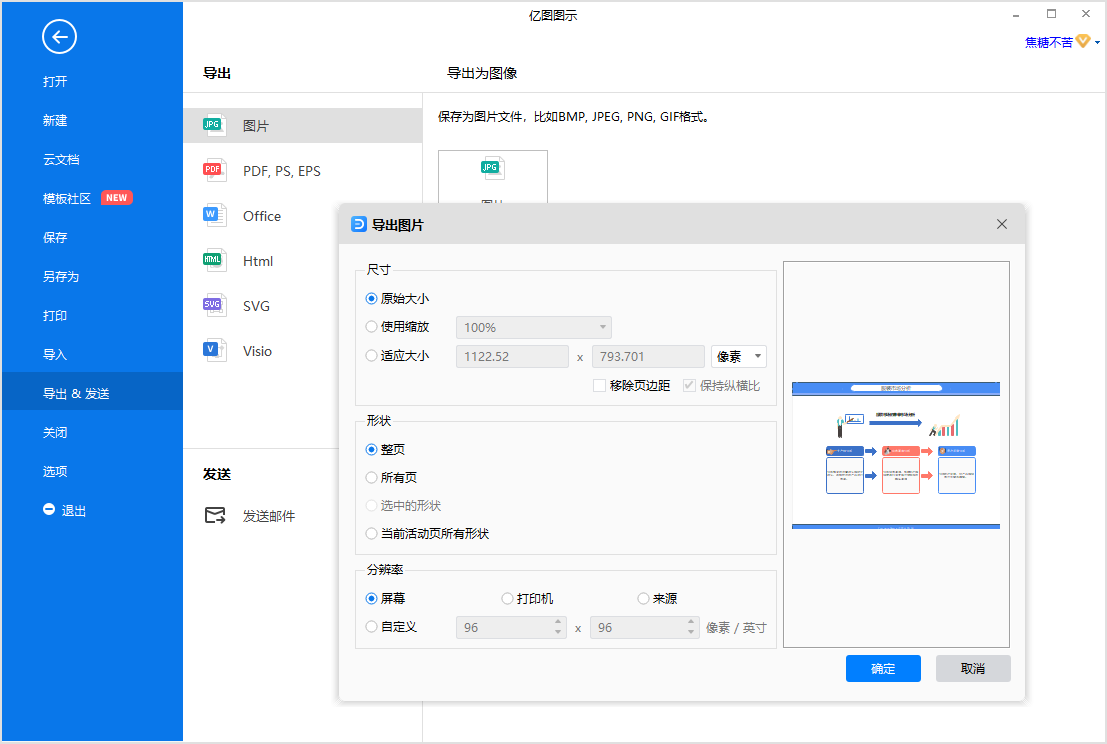Click the 退出 text in the sidebar
The image size is (1107, 744).
[x=74, y=510]
